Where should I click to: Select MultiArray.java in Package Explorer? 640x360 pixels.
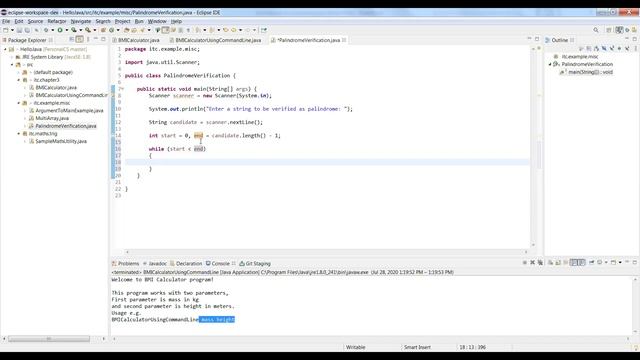coord(51,118)
